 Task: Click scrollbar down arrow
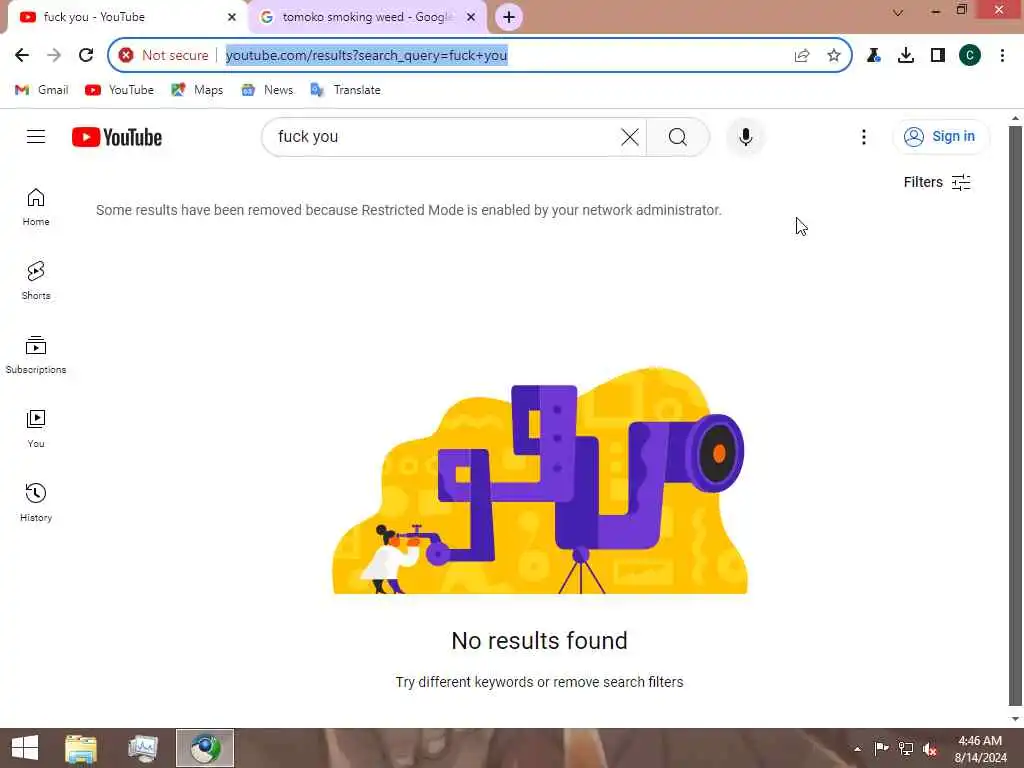(x=1015, y=718)
